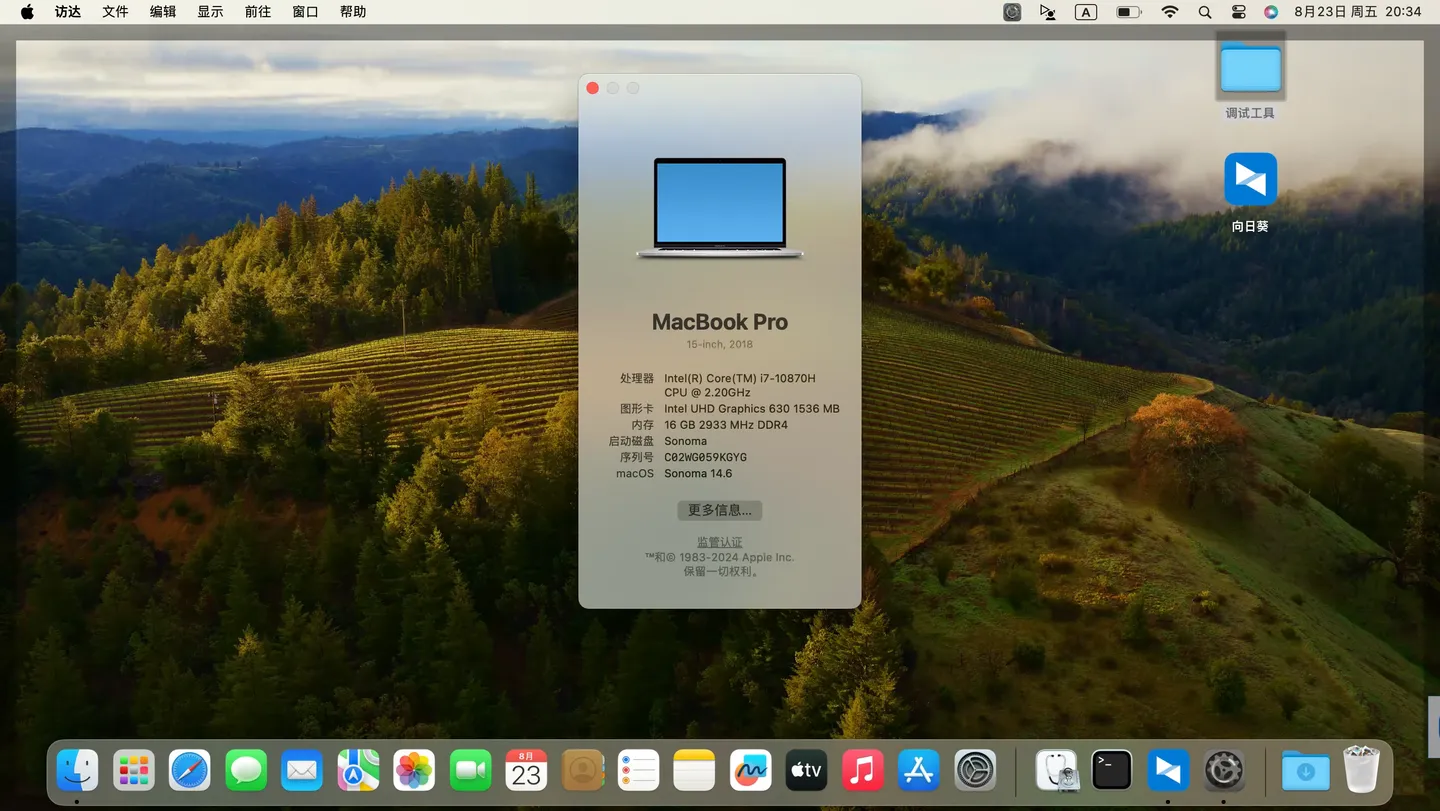Open Spotlight search from the menu bar
Image resolution: width=1440 pixels, height=811 pixels.
pos(1204,12)
